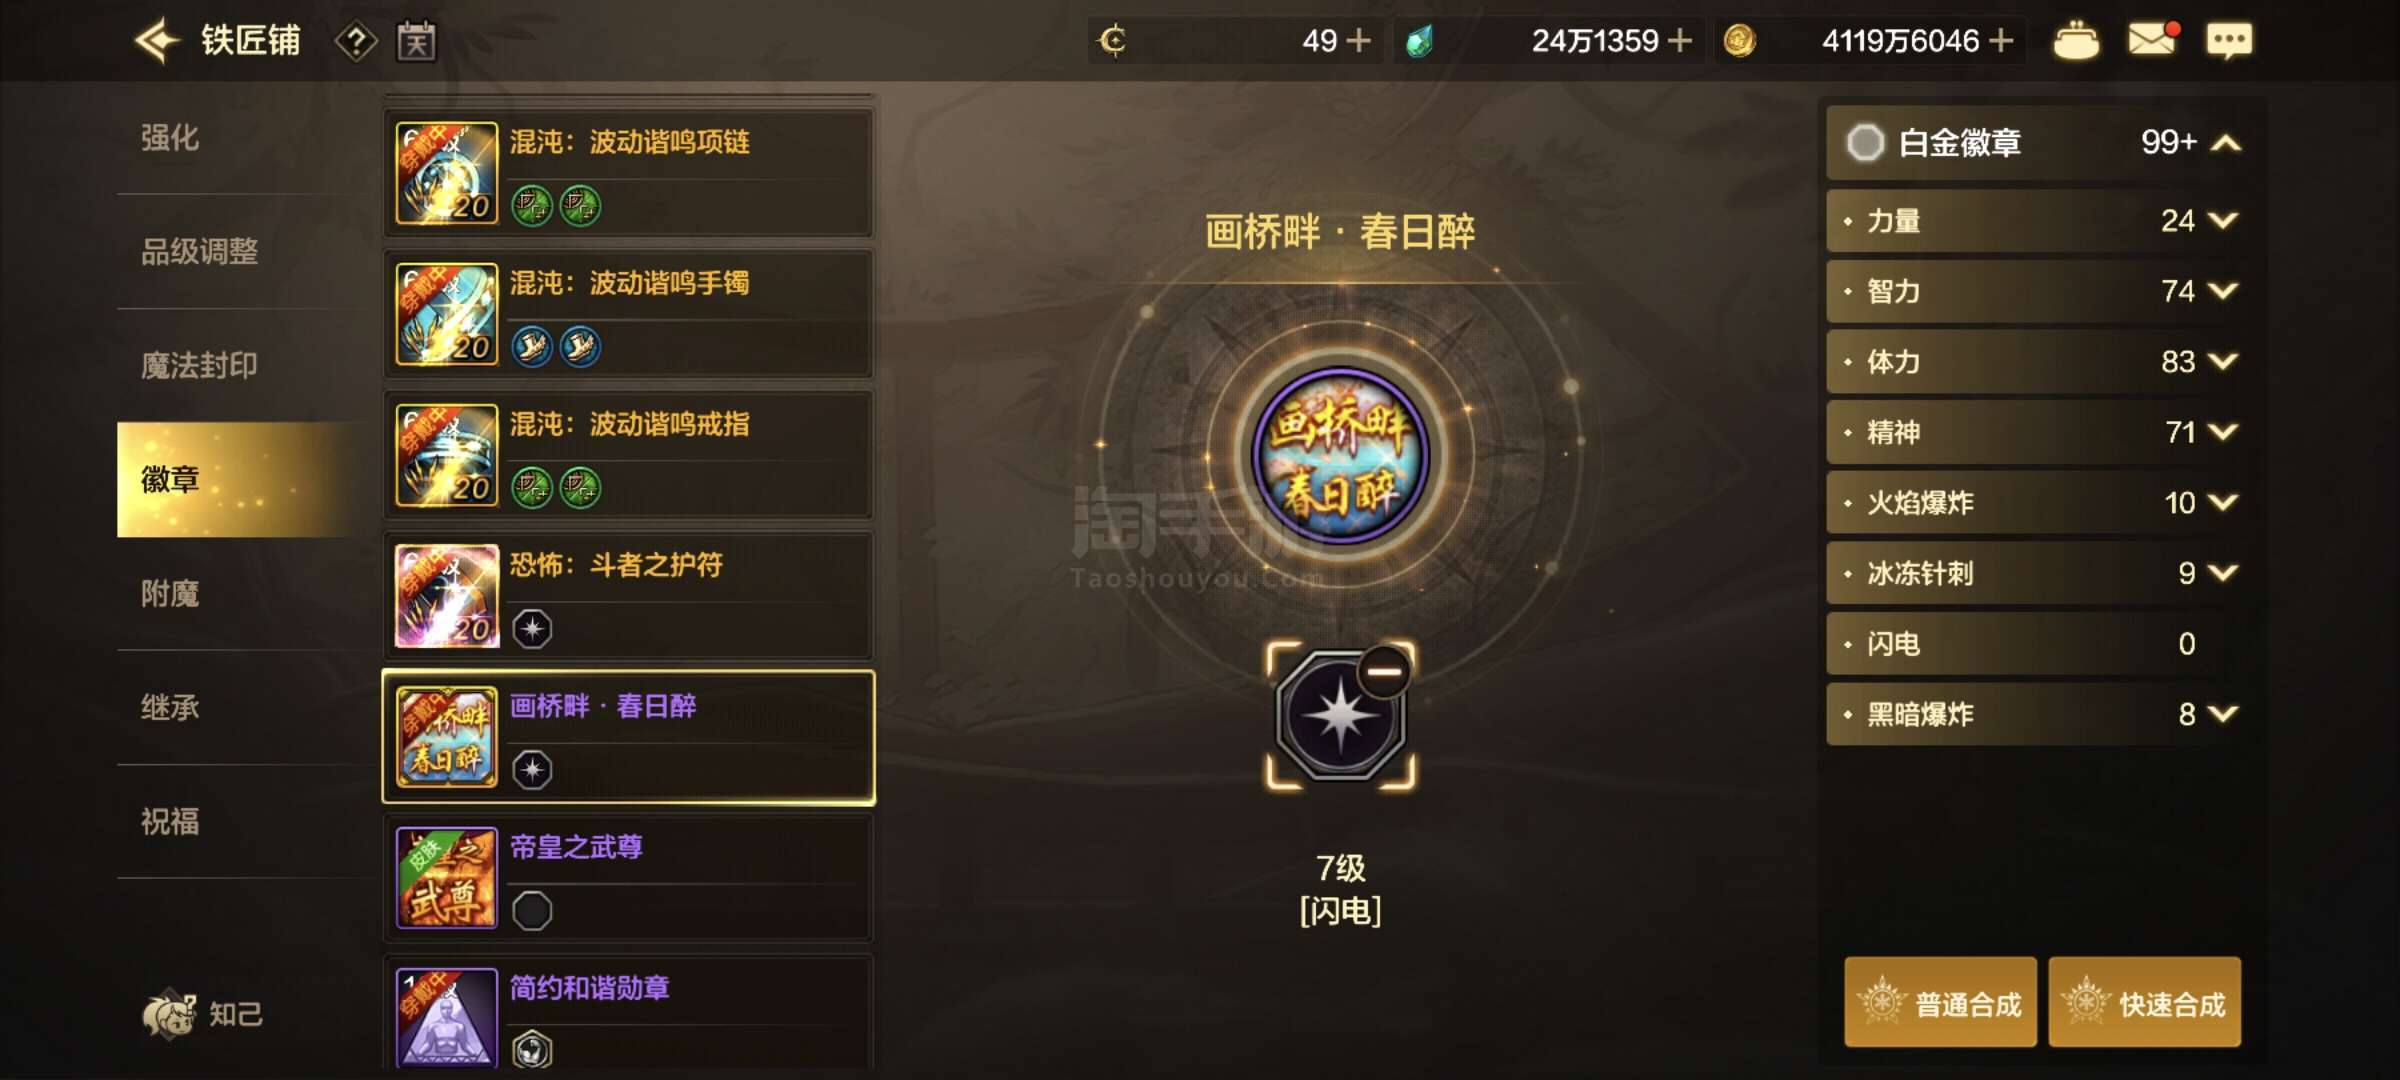Add gold coins with plus icon
This screenshot has height=1080, width=2400.
2001,41
